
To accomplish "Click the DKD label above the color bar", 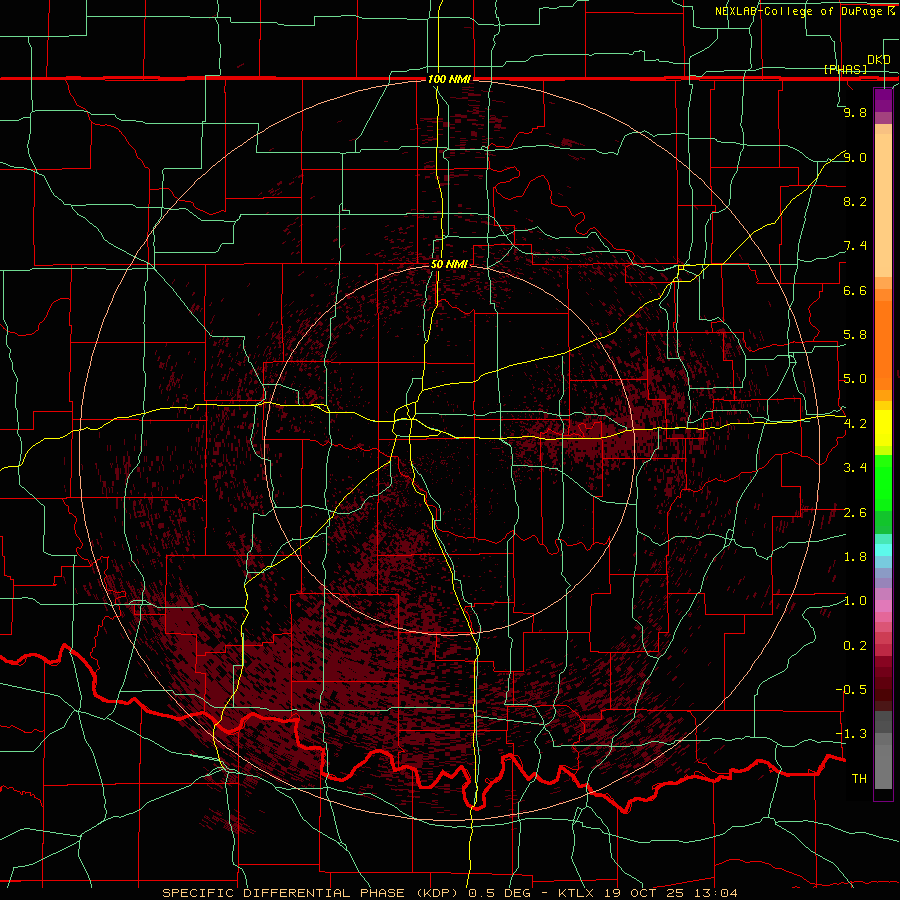I will pyautogui.click(x=878, y=60).
